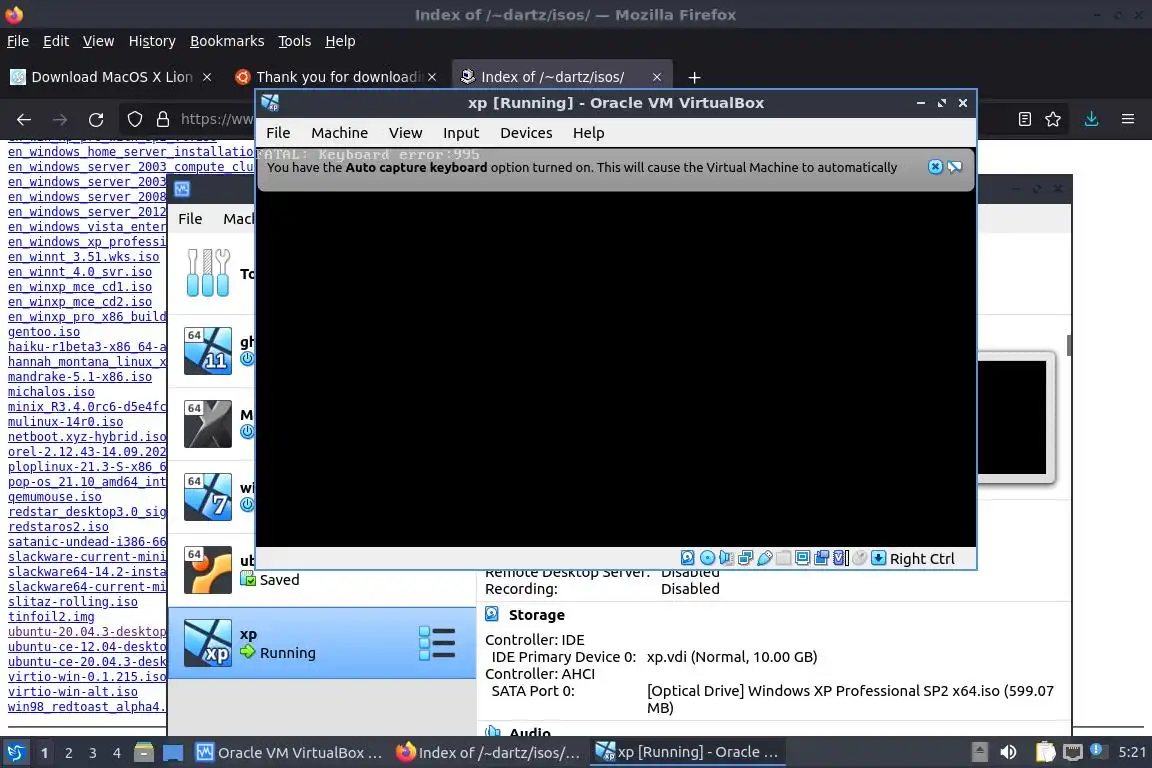Open the en_winnt_4.0_svr.iso link
The height and width of the screenshot is (768, 1152).
coord(80,272)
